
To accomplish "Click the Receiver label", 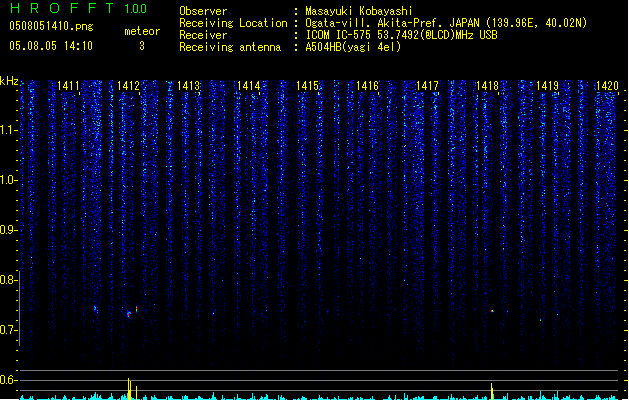I will (203, 35).
